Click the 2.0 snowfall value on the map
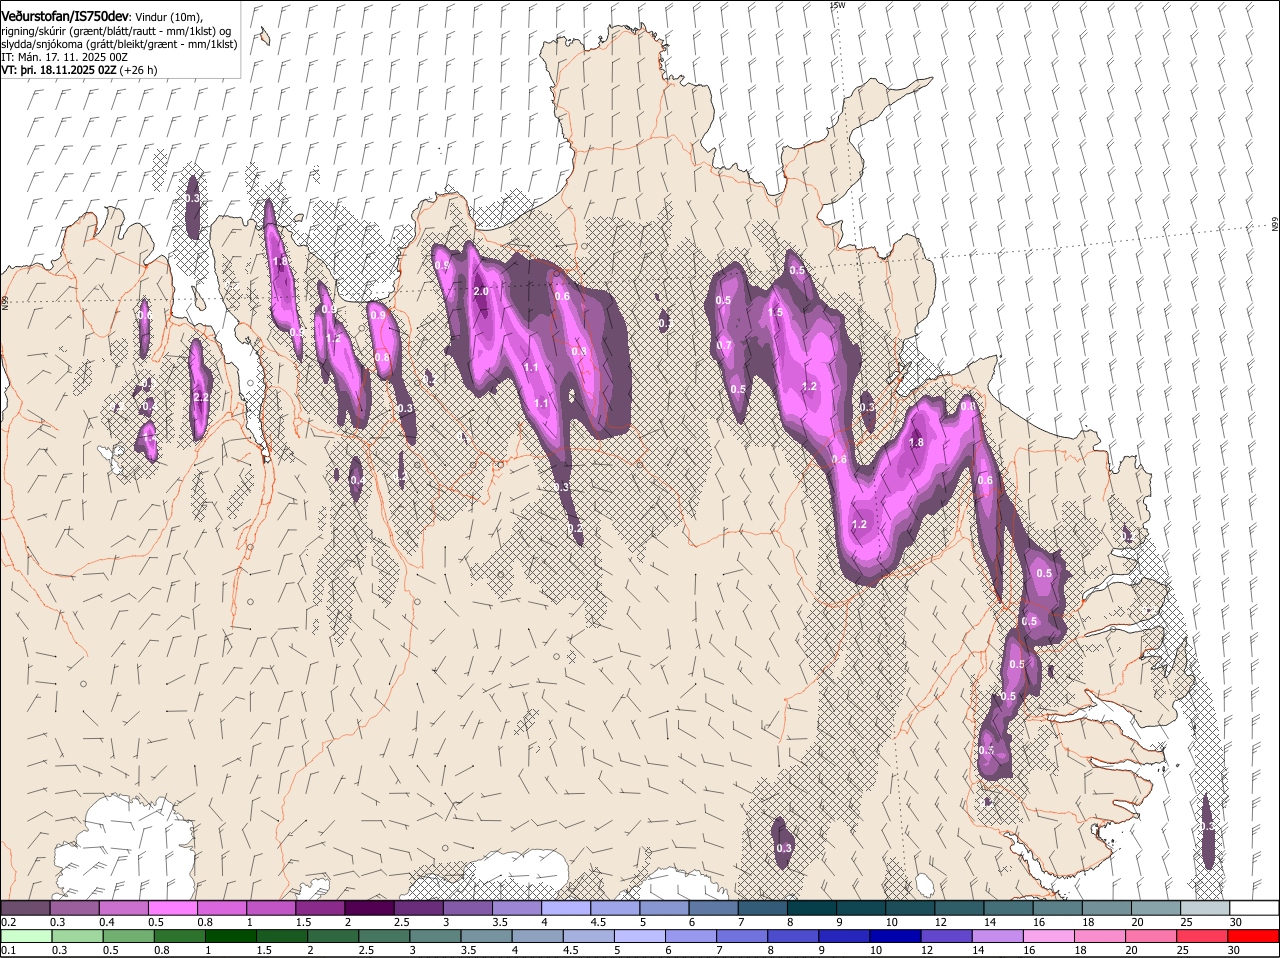This screenshot has height=958, width=1280. click(480, 291)
